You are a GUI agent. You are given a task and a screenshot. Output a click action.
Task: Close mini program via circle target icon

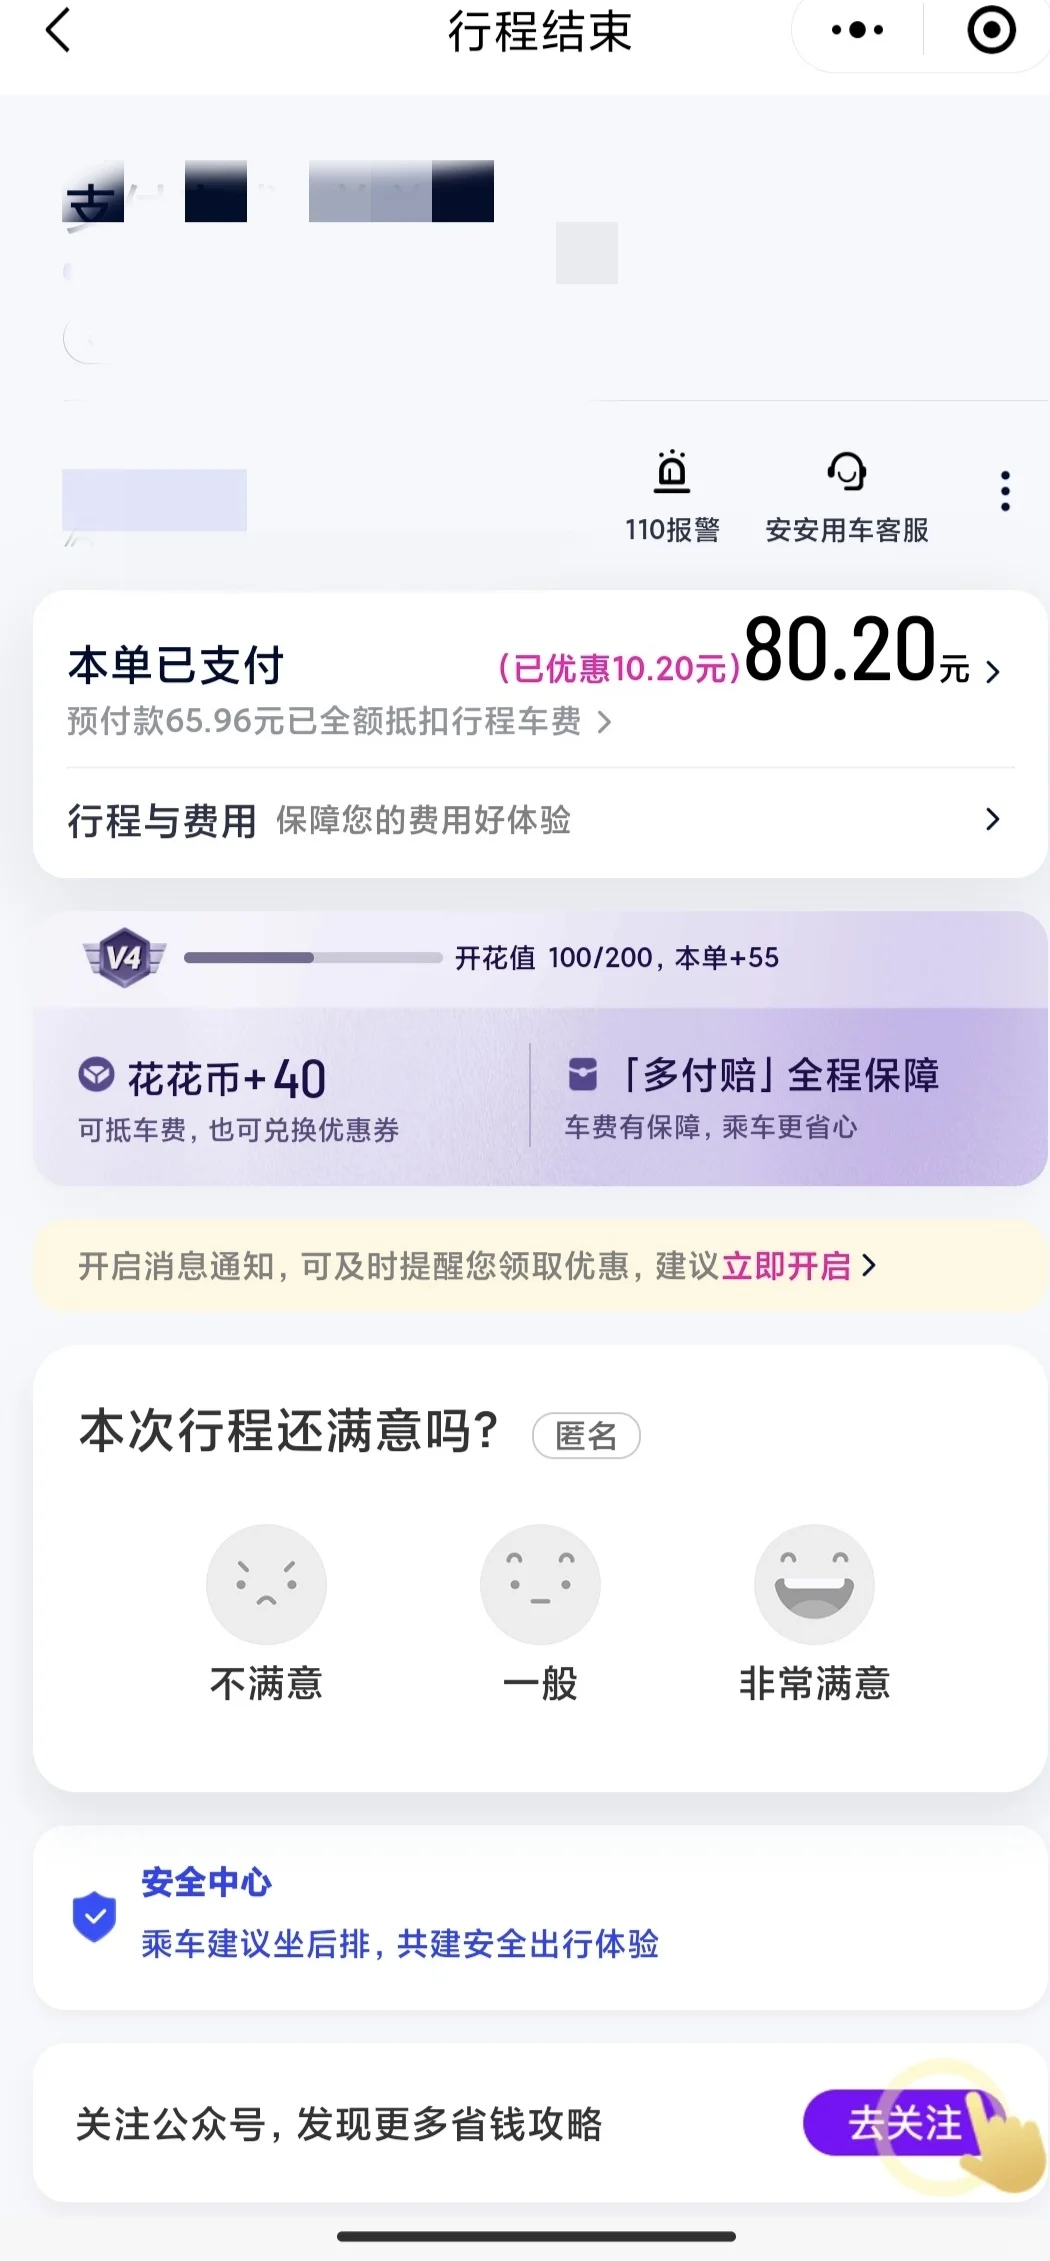pyautogui.click(x=991, y=30)
